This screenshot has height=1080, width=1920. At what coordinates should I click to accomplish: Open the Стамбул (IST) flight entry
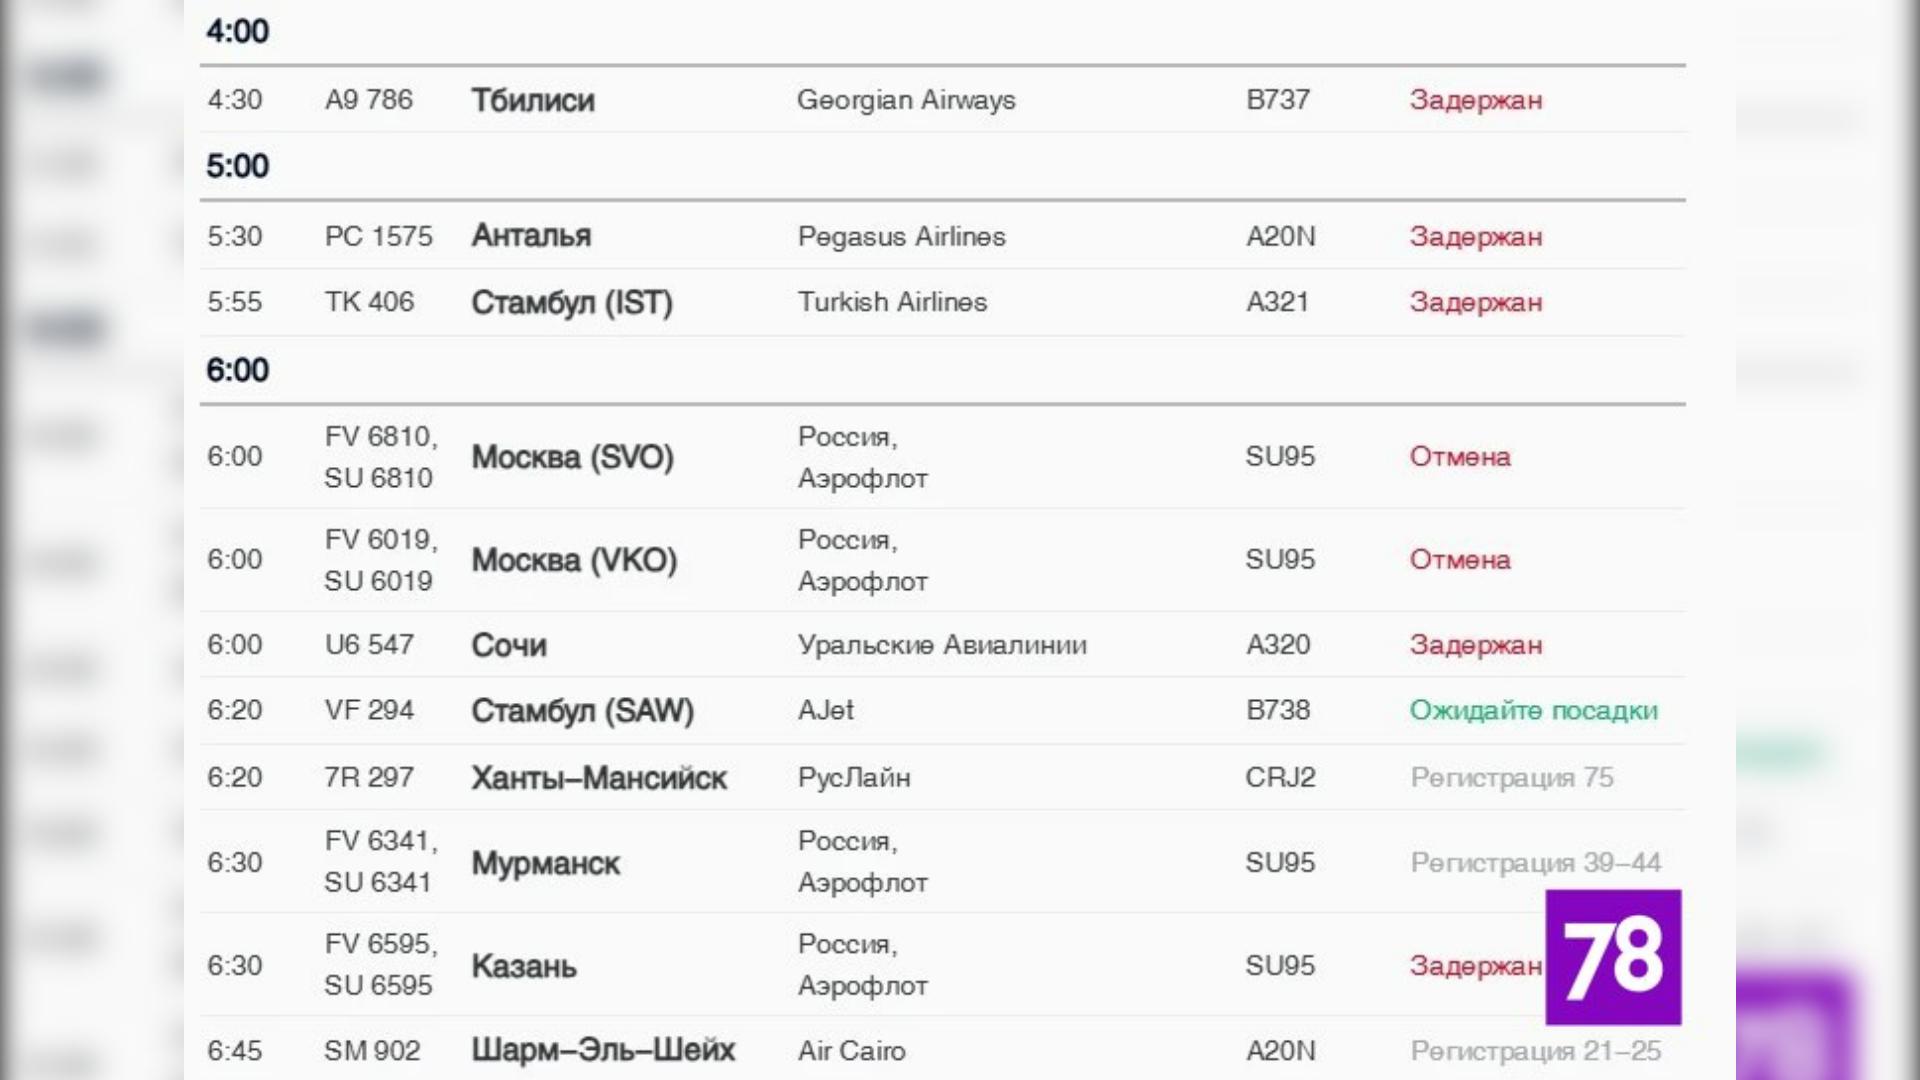point(571,302)
